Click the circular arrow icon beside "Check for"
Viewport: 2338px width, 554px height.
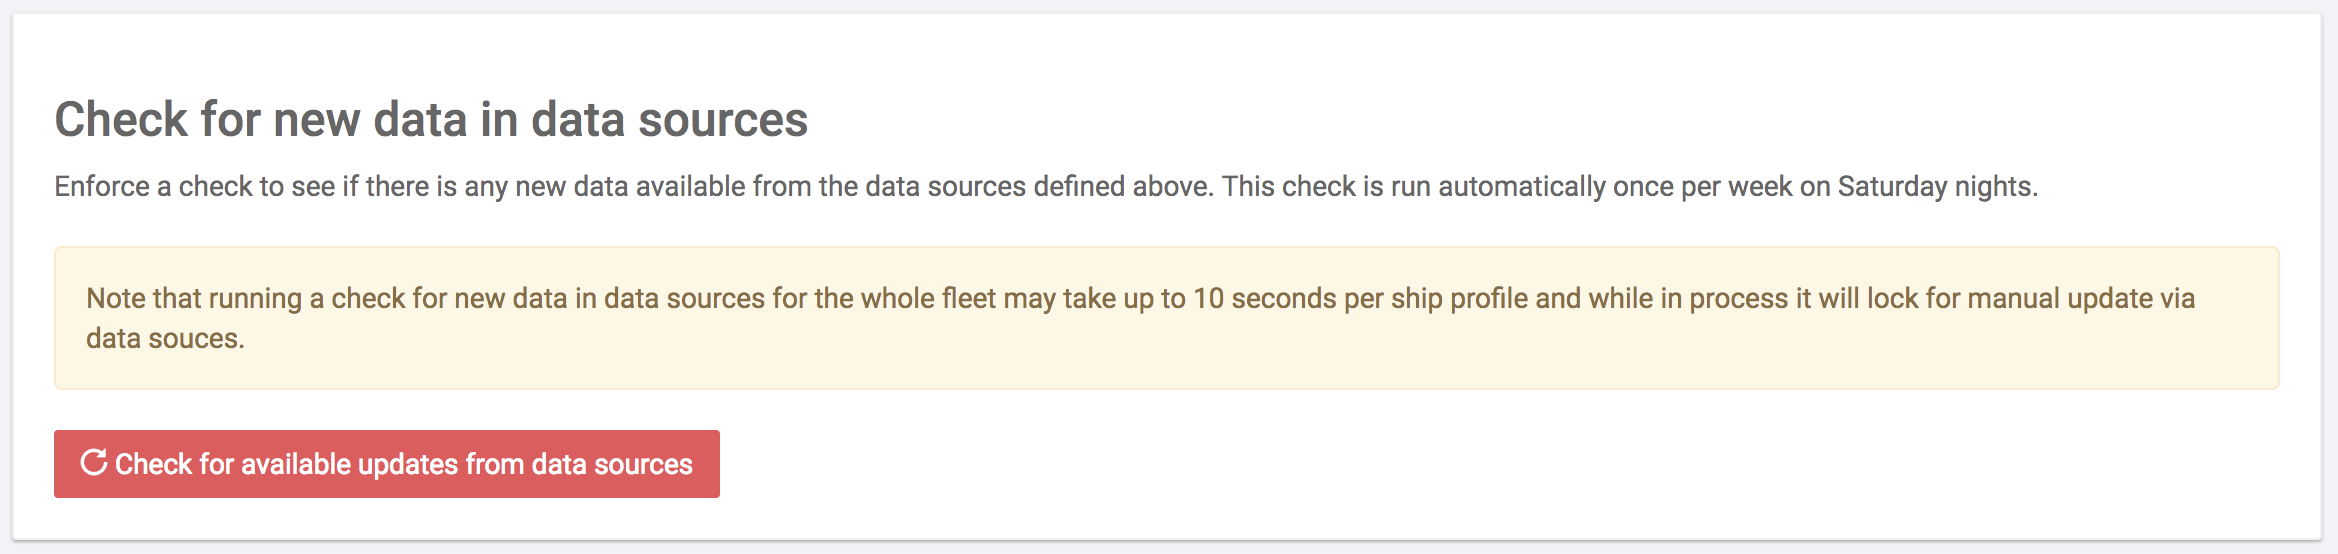(x=93, y=463)
